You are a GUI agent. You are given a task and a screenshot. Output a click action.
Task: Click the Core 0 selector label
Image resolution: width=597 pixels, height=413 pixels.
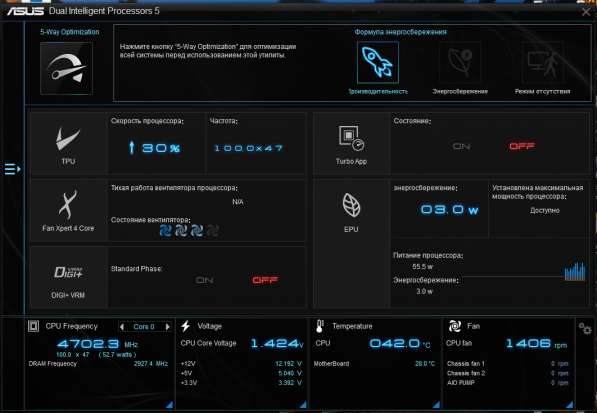pos(144,327)
